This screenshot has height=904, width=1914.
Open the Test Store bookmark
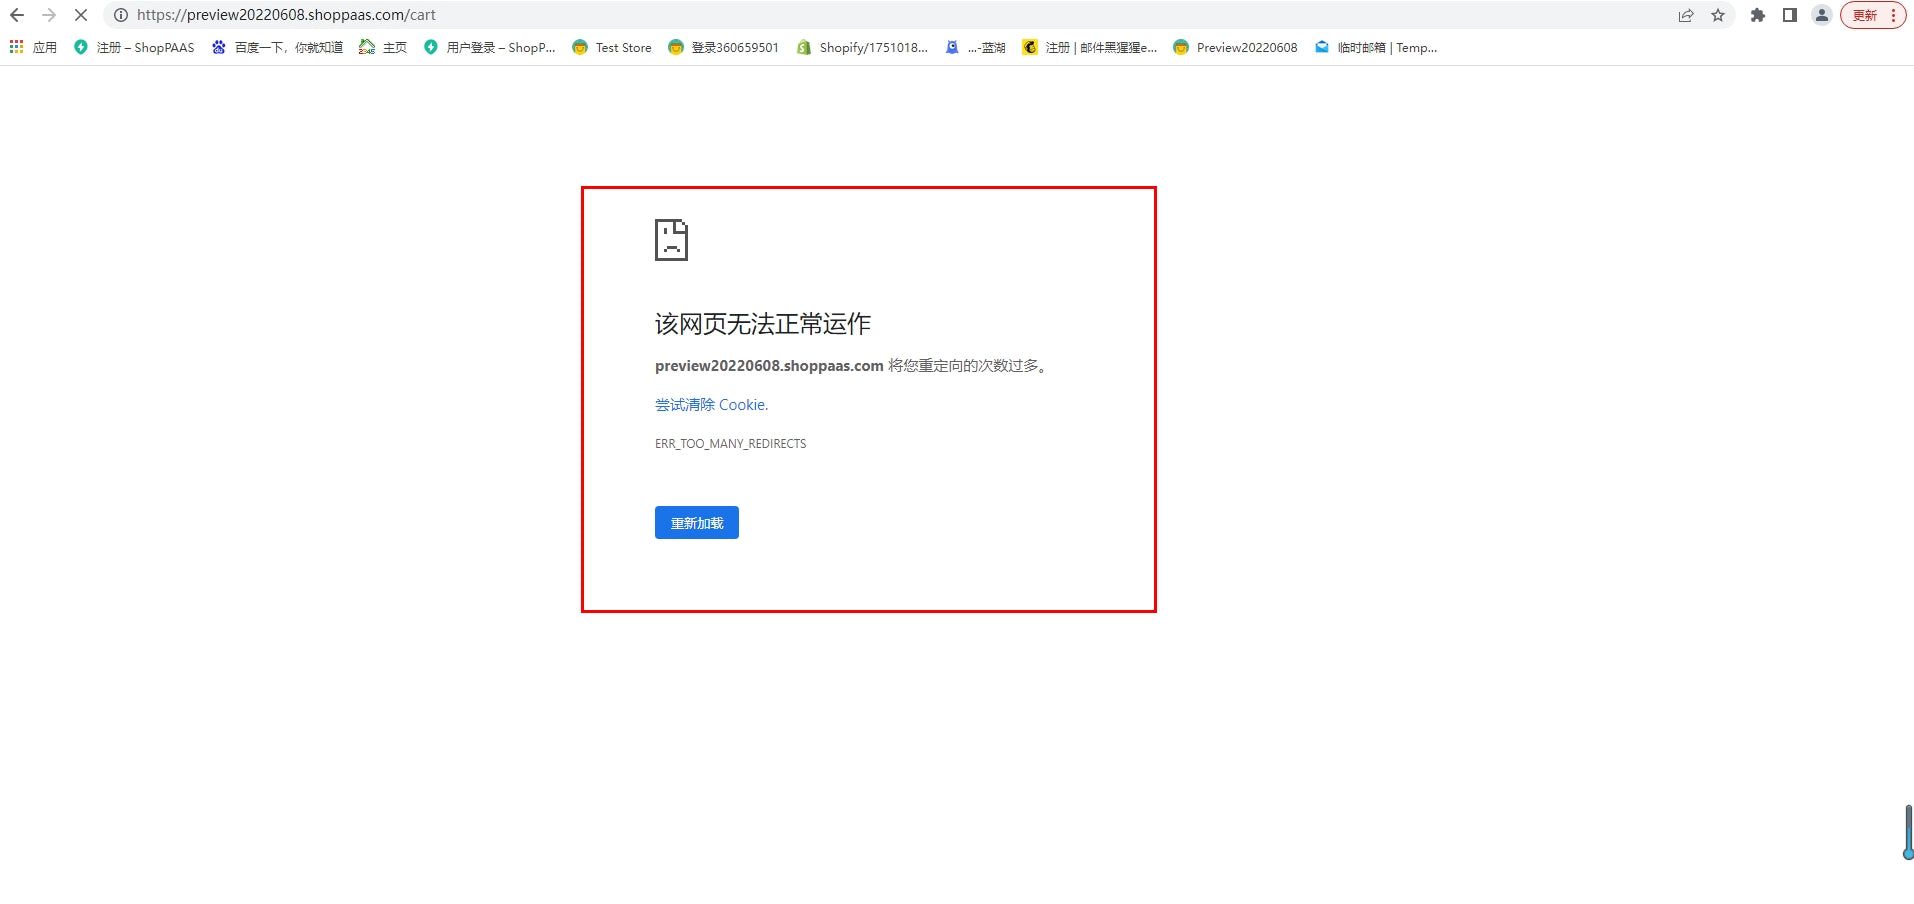point(612,47)
